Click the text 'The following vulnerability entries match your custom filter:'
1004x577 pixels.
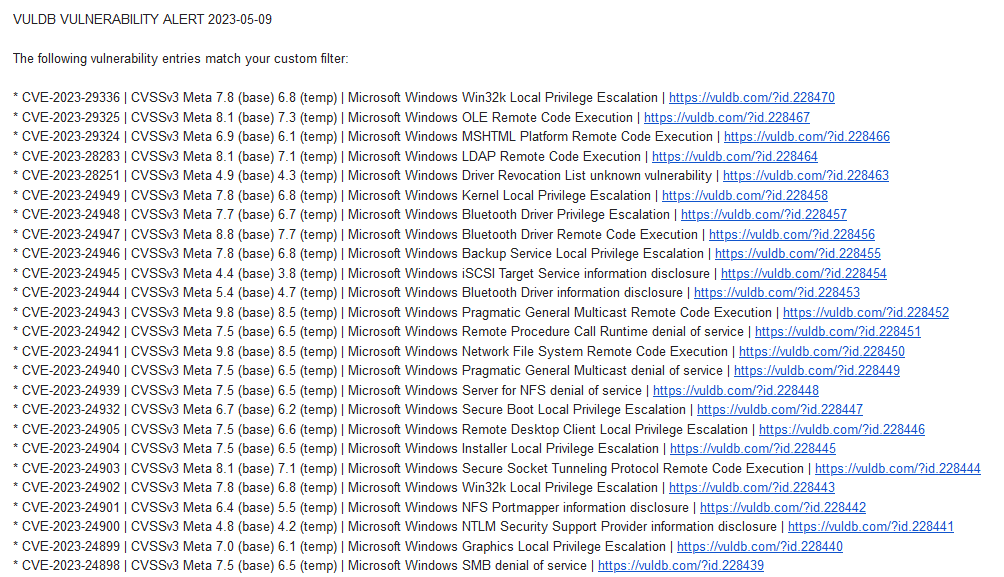click(x=181, y=59)
